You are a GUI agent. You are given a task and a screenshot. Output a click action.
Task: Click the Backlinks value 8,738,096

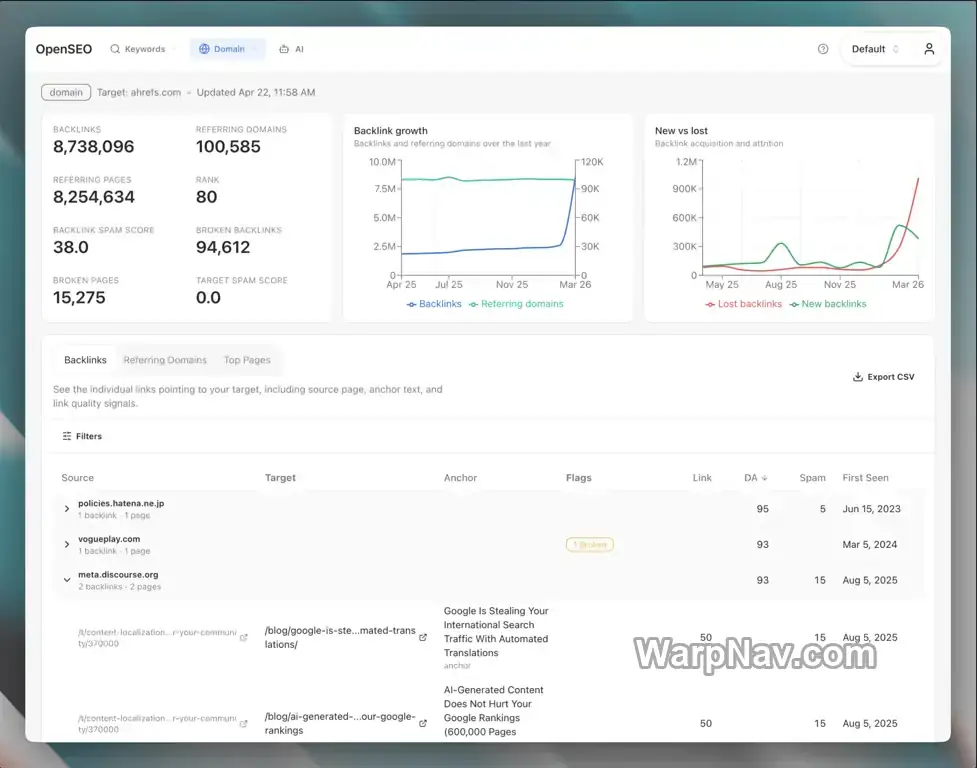(x=93, y=147)
